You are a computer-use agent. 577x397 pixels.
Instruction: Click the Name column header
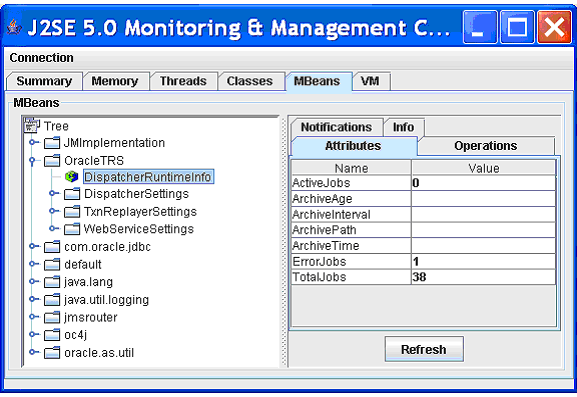(351, 168)
